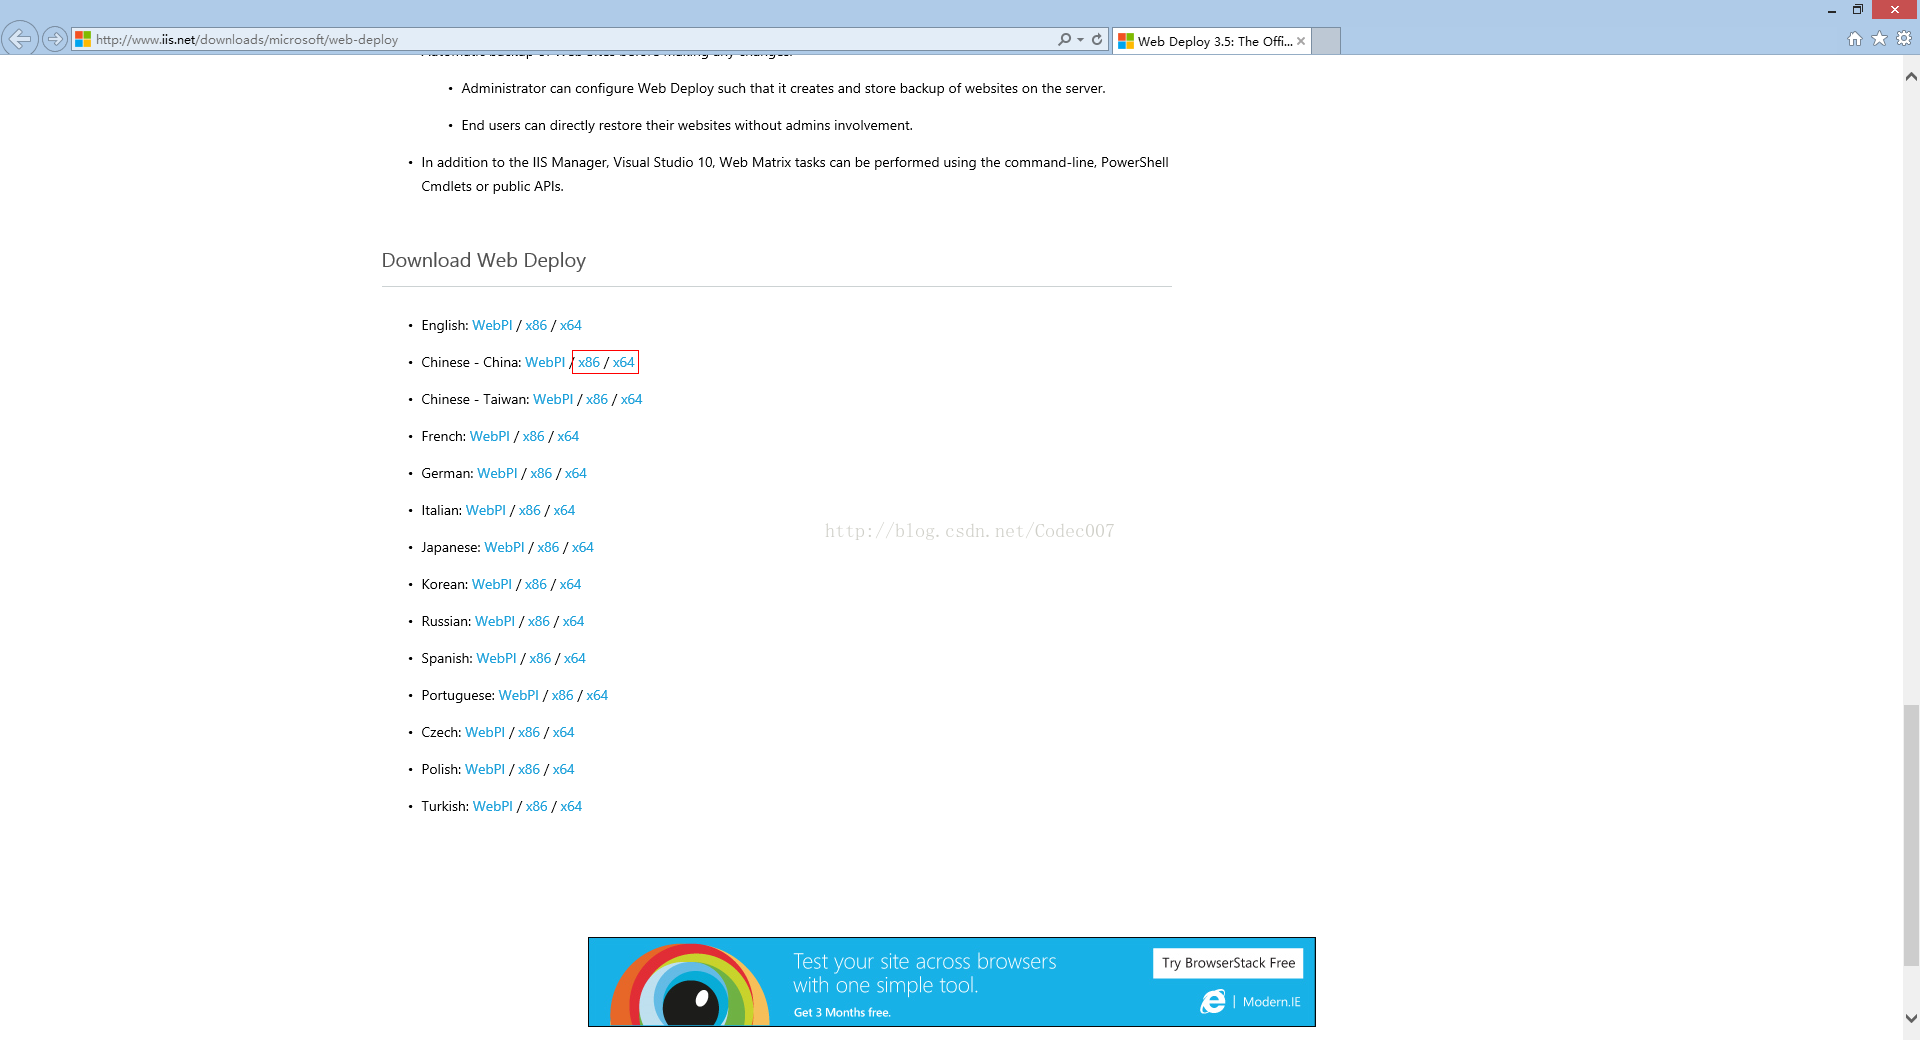Download Czech x64 build
The width and height of the screenshot is (1920, 1040).
(564, 732)
